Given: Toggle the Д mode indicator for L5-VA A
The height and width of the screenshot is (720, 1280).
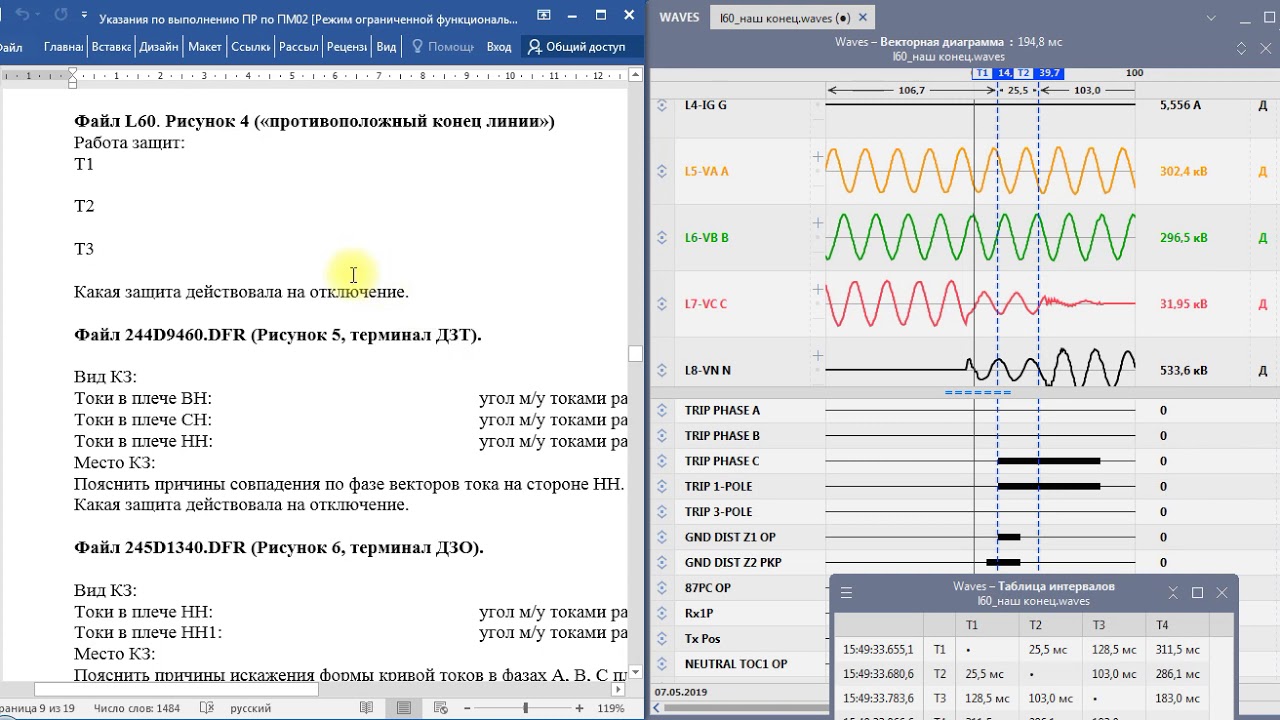Looking at the screenshot, I should coord(1262,171).
